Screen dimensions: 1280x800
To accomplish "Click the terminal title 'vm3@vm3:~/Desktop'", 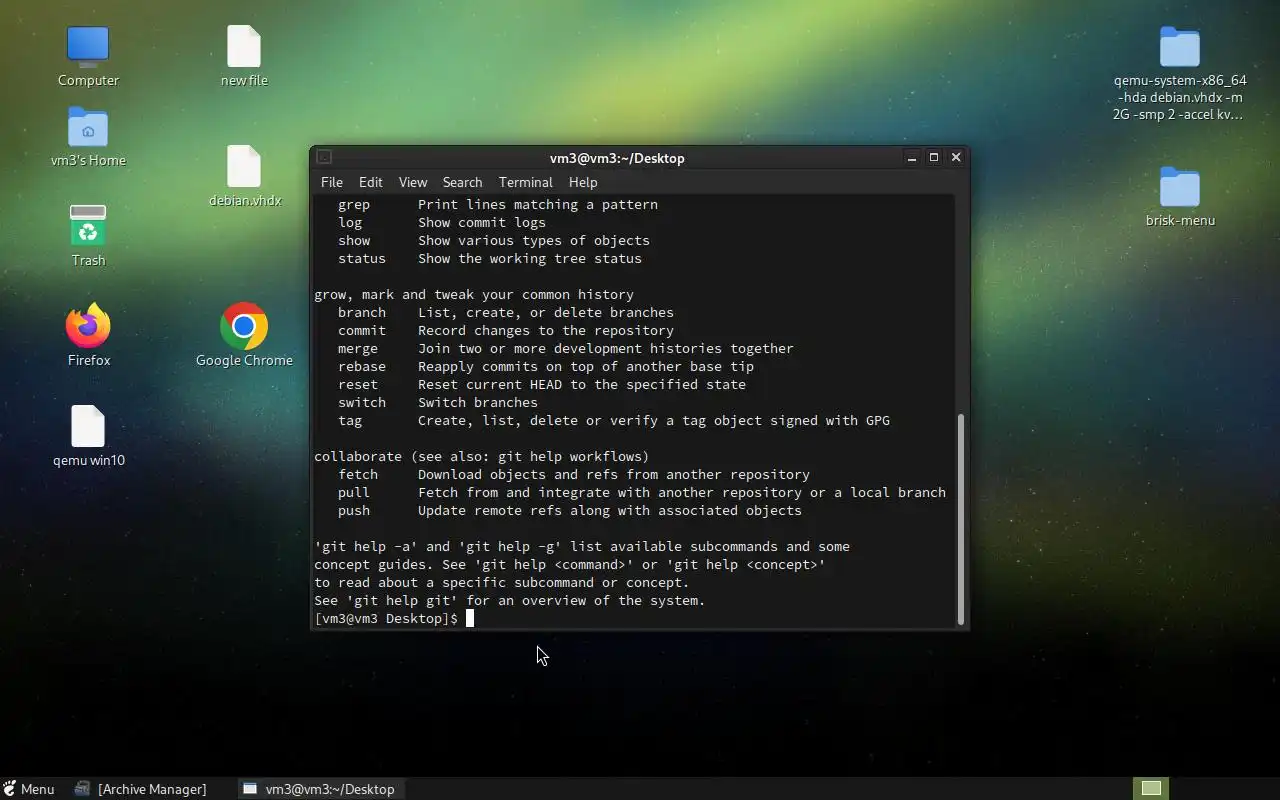I will (617, 158).
